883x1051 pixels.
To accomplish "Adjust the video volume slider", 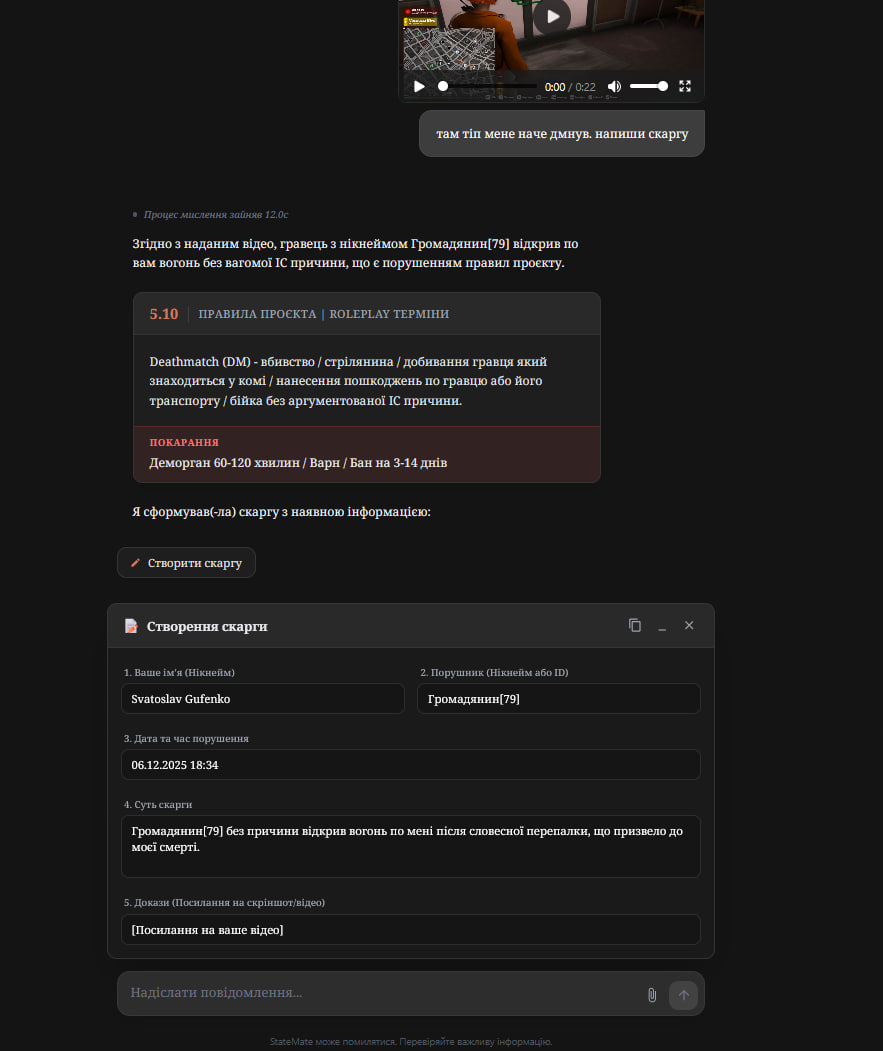I will [x=648, y=86].
